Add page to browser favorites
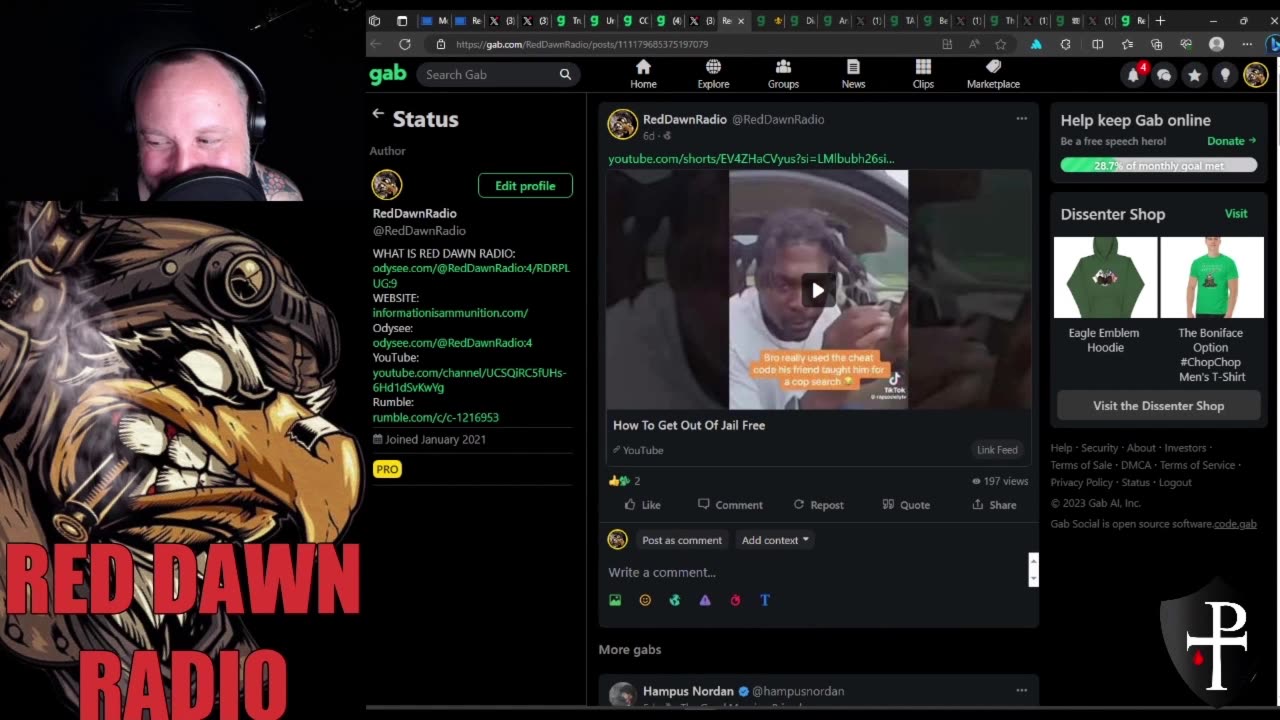The image size is (1280, 720). (1000, 44)
